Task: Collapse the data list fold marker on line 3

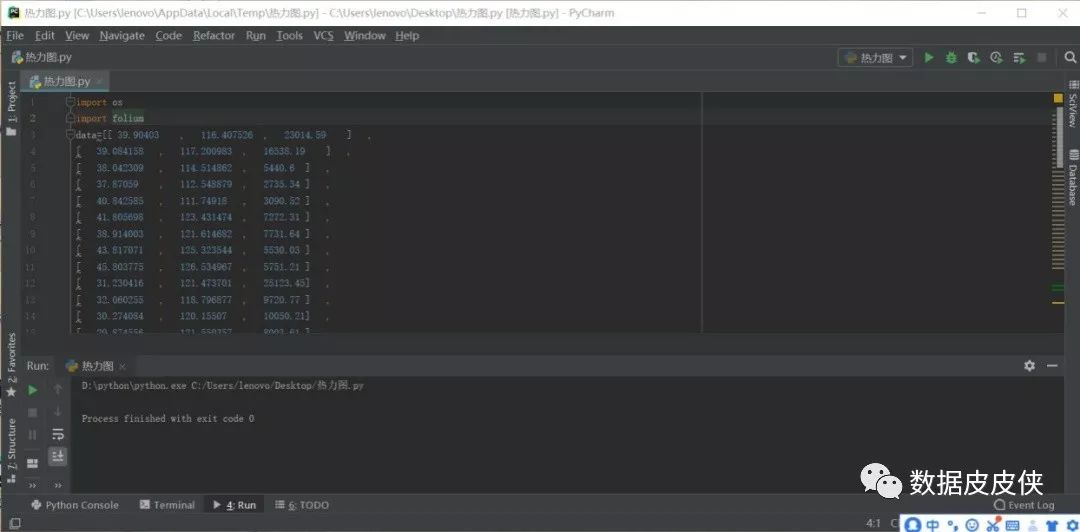Action: [70, 135]
